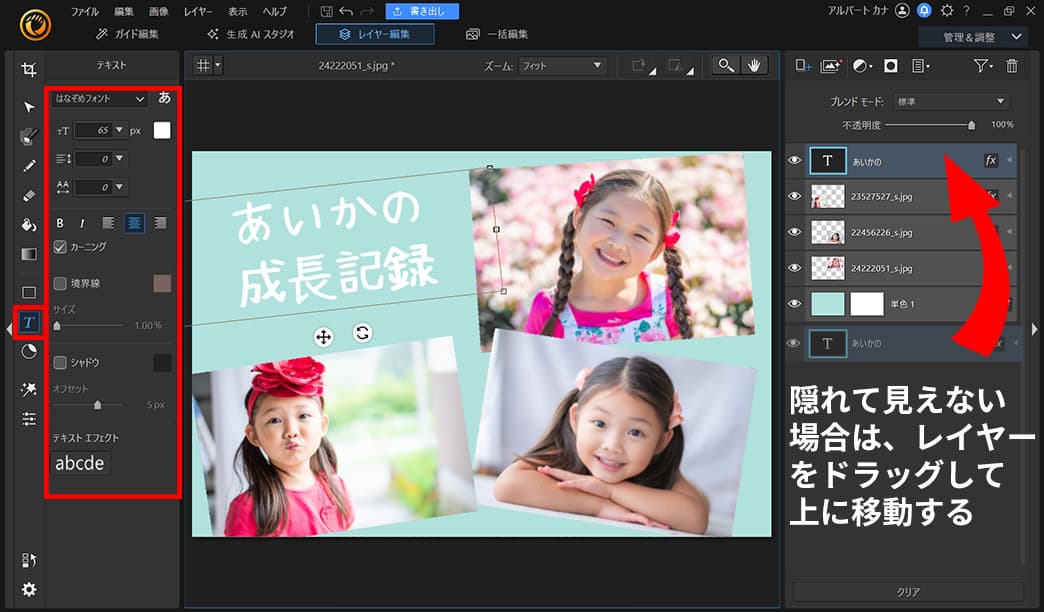Click the magnifier zoom tool
Image resolution: width=1044 pixels, height=612 pixels.
[726, 65]
